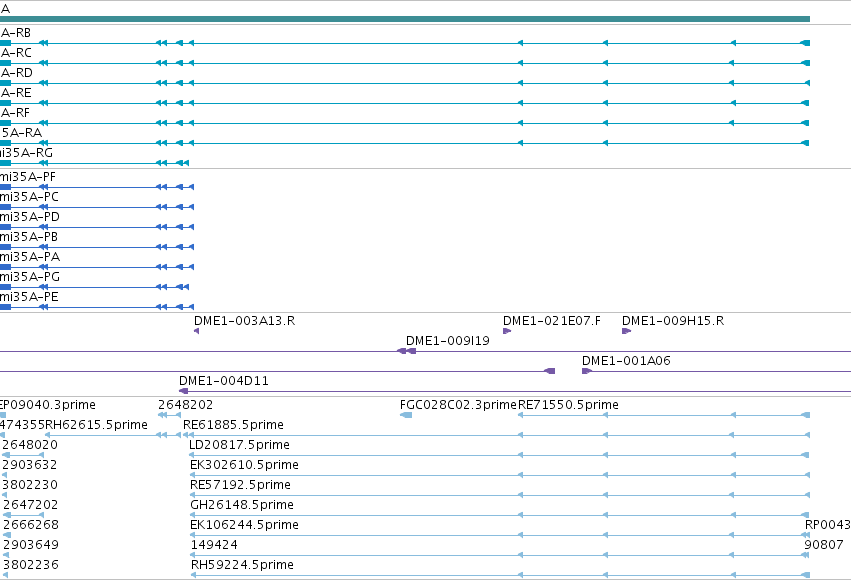Select the 2648020 EST label
Viewport: 851px width, 580px height.
(x=30, y=445)
